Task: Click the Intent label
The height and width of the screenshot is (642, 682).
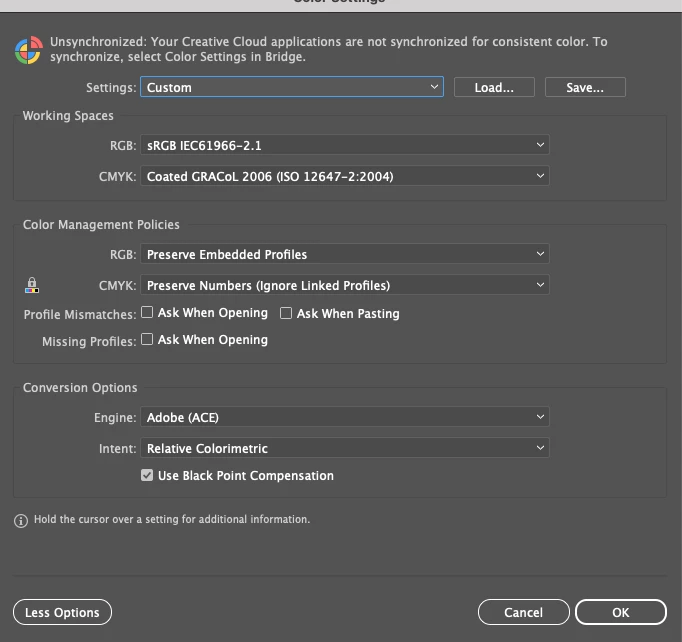Action: tap(117, 448)
